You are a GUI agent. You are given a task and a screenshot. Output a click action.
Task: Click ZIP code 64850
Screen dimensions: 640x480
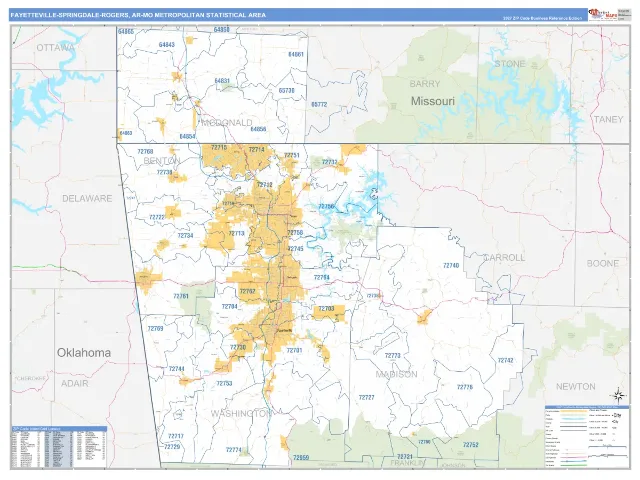coord(222,29)
